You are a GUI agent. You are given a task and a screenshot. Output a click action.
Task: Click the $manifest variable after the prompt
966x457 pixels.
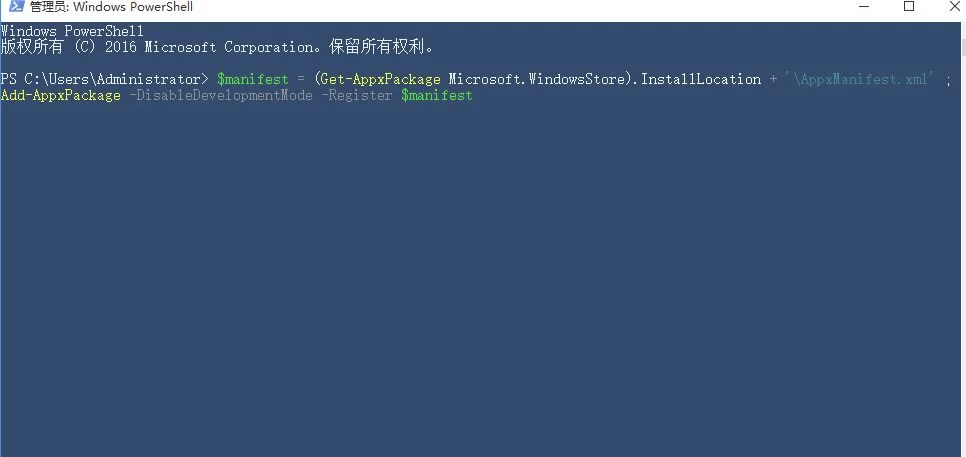click(x=253, y=79)
